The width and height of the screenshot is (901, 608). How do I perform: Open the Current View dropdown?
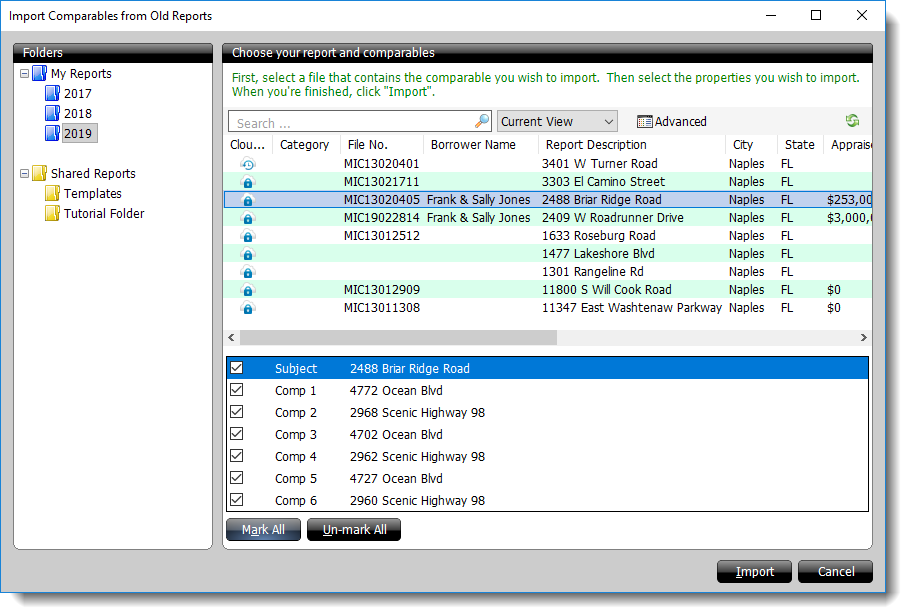(x=557, y=122)
